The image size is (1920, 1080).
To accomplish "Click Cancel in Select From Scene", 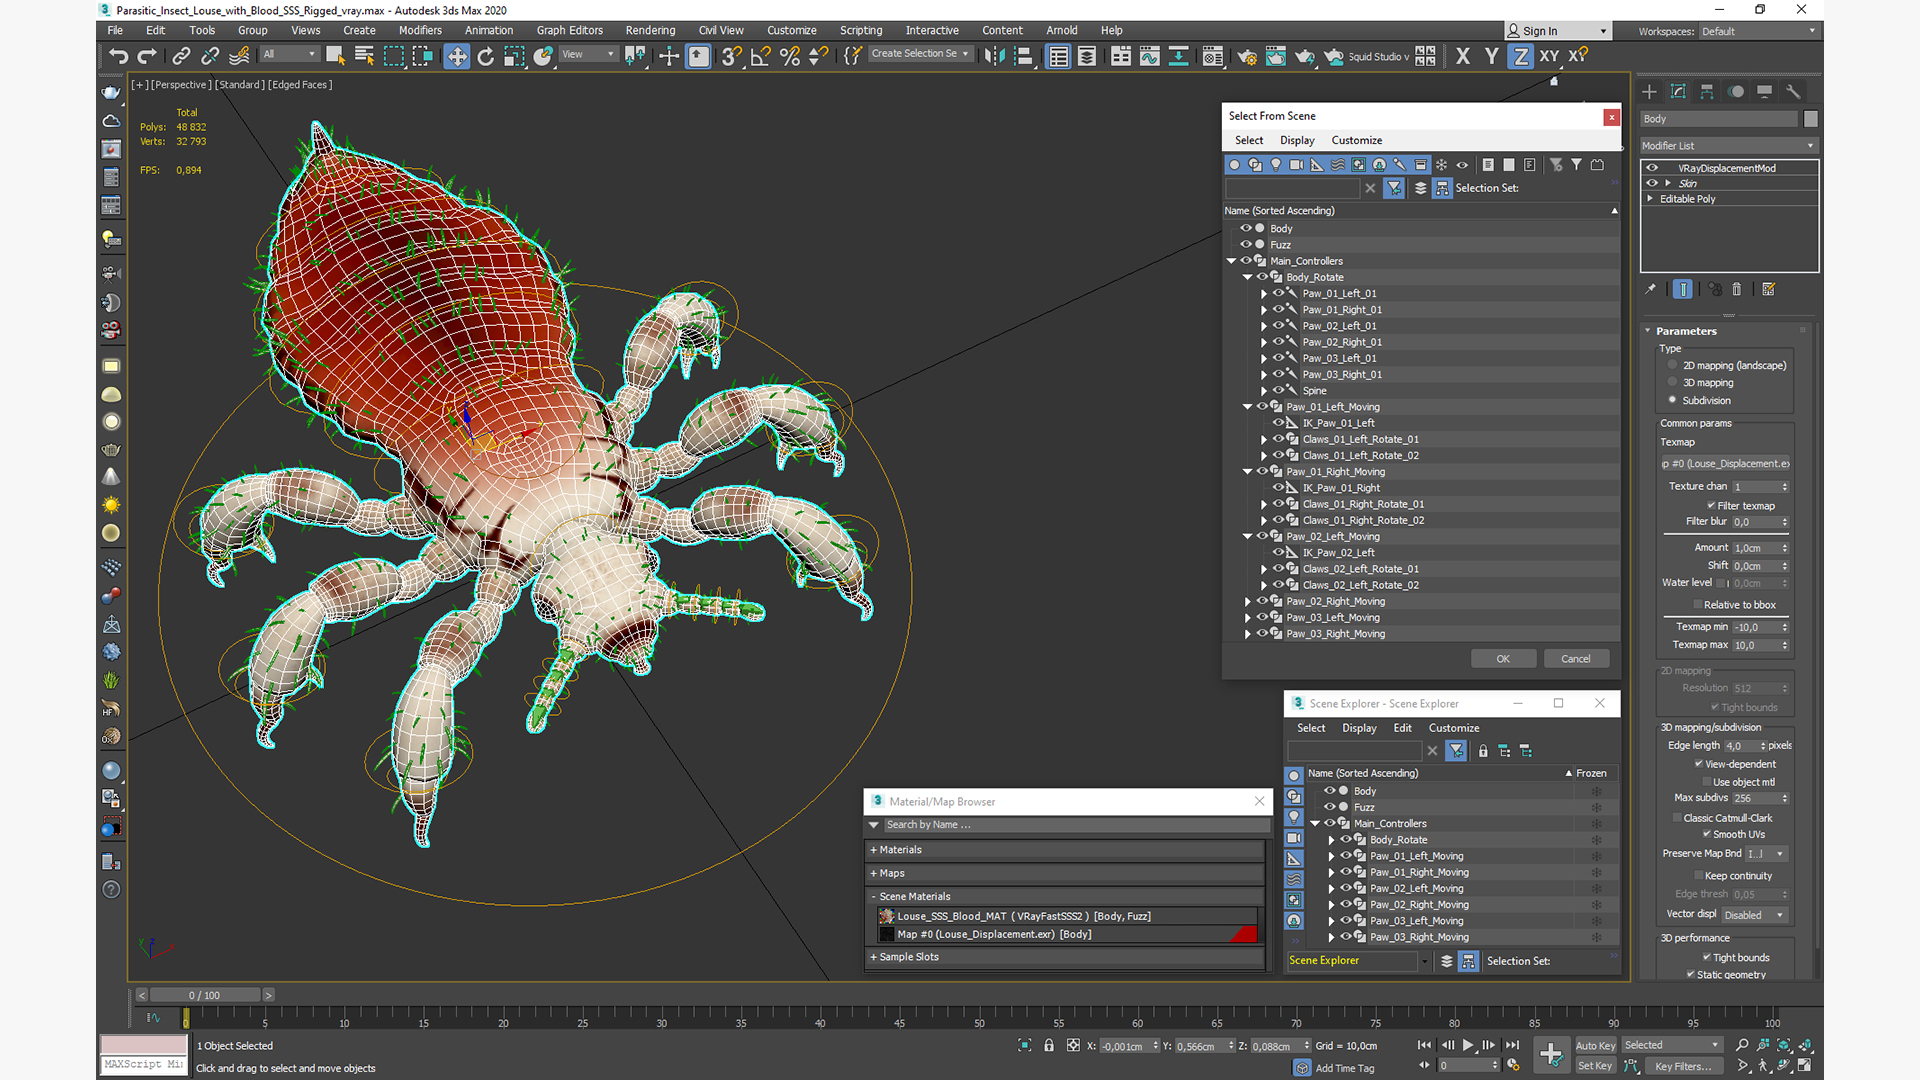I will (x=1576, y=659).
